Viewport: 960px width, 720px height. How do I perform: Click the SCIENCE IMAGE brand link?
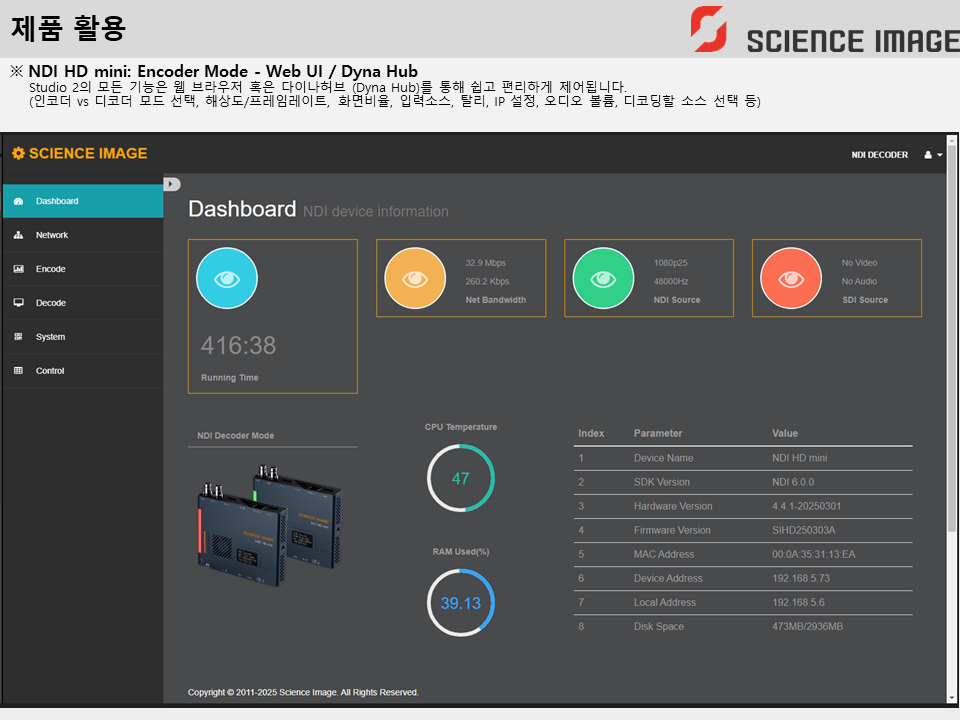point(88,153)
